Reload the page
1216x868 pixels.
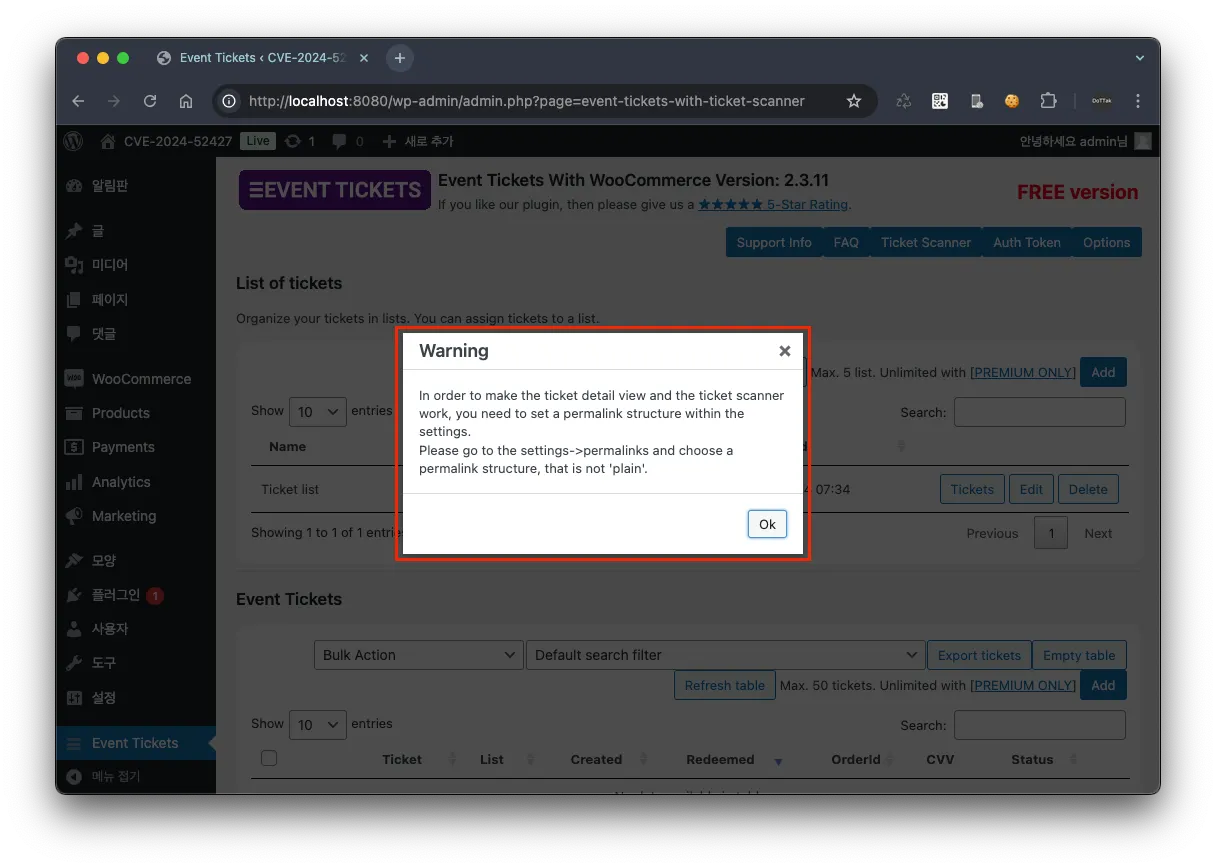(x=150, y=101)
